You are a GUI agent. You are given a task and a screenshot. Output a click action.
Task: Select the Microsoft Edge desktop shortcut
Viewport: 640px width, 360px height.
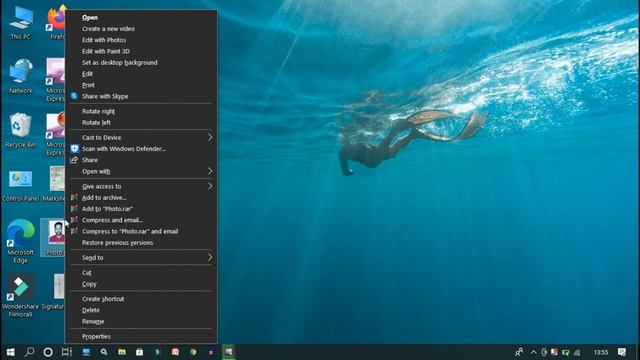(x=20, y=241)
